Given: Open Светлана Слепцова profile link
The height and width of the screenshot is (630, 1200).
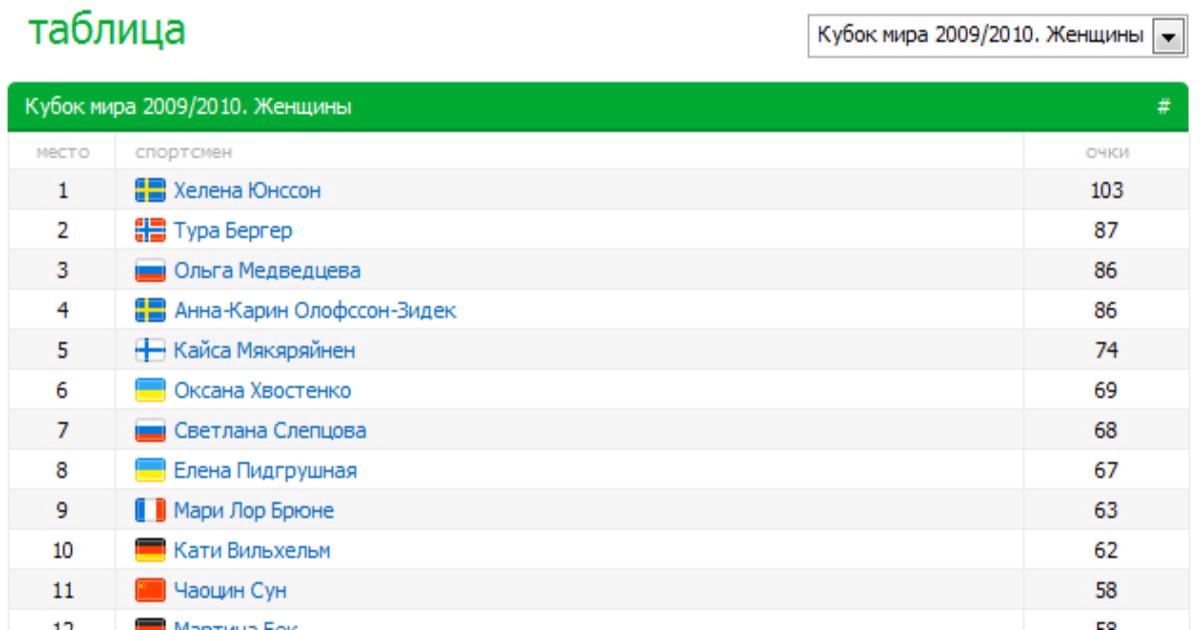Looking at the screenshot, I should [x=269, y=431].
